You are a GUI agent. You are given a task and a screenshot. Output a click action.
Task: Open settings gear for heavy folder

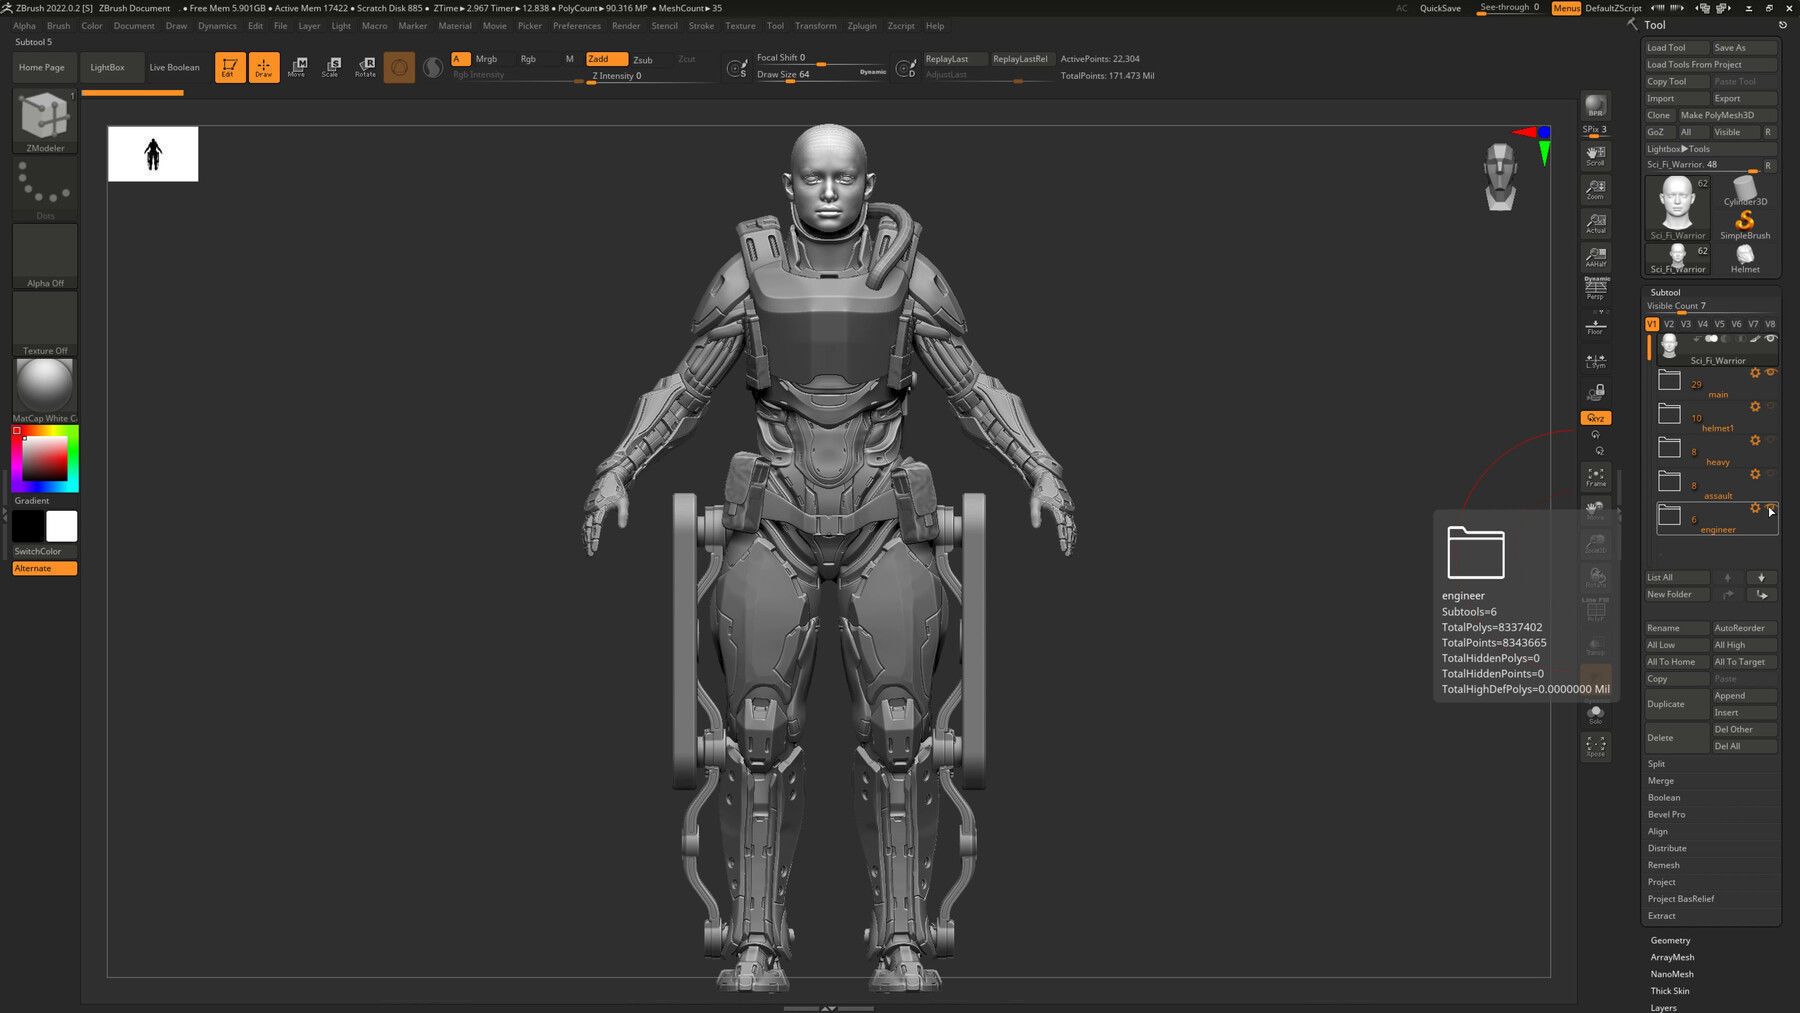[x=1755, y=440]
